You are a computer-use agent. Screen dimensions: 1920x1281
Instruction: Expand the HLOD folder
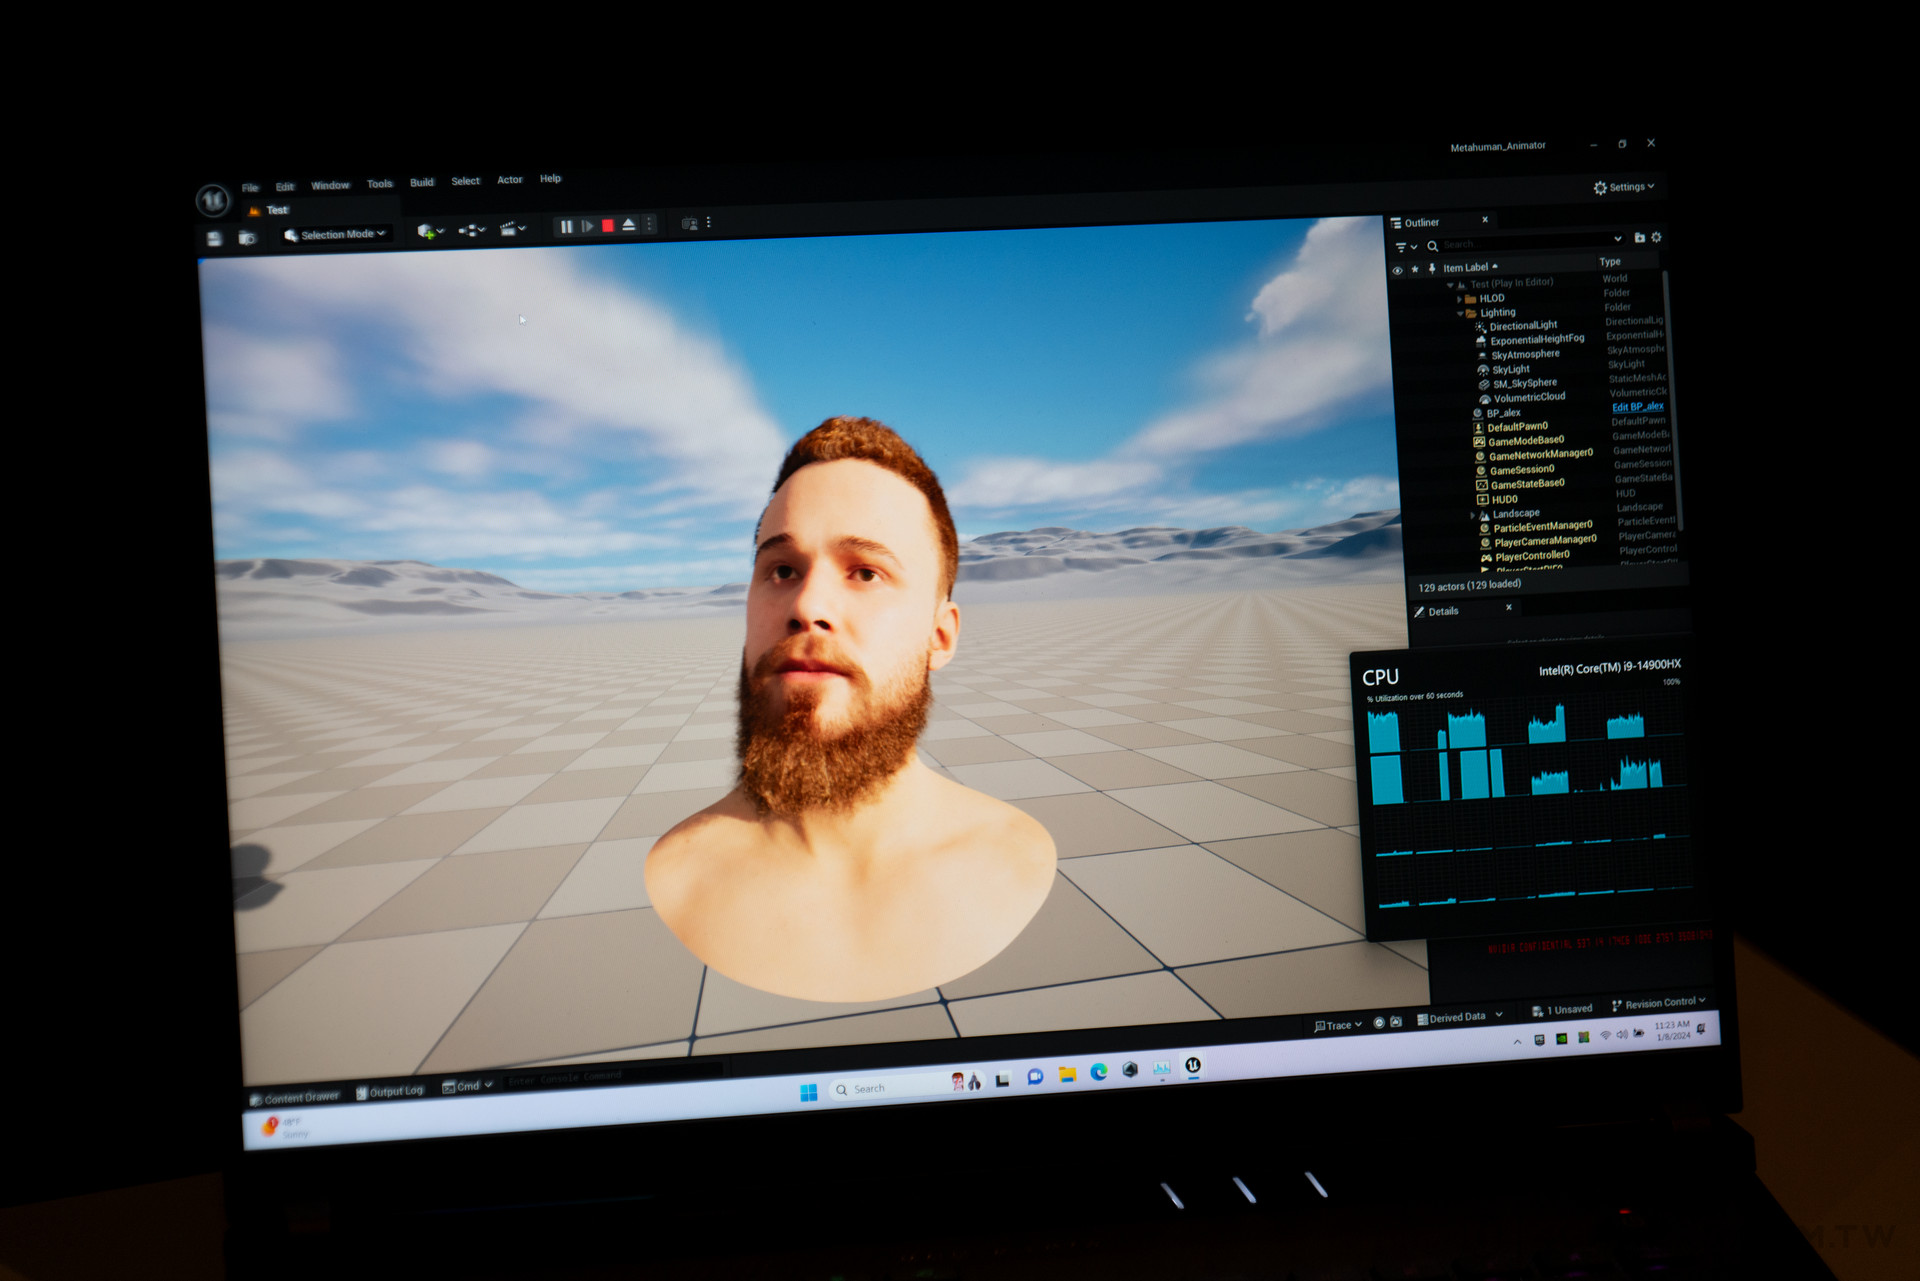click(1460, 299)
